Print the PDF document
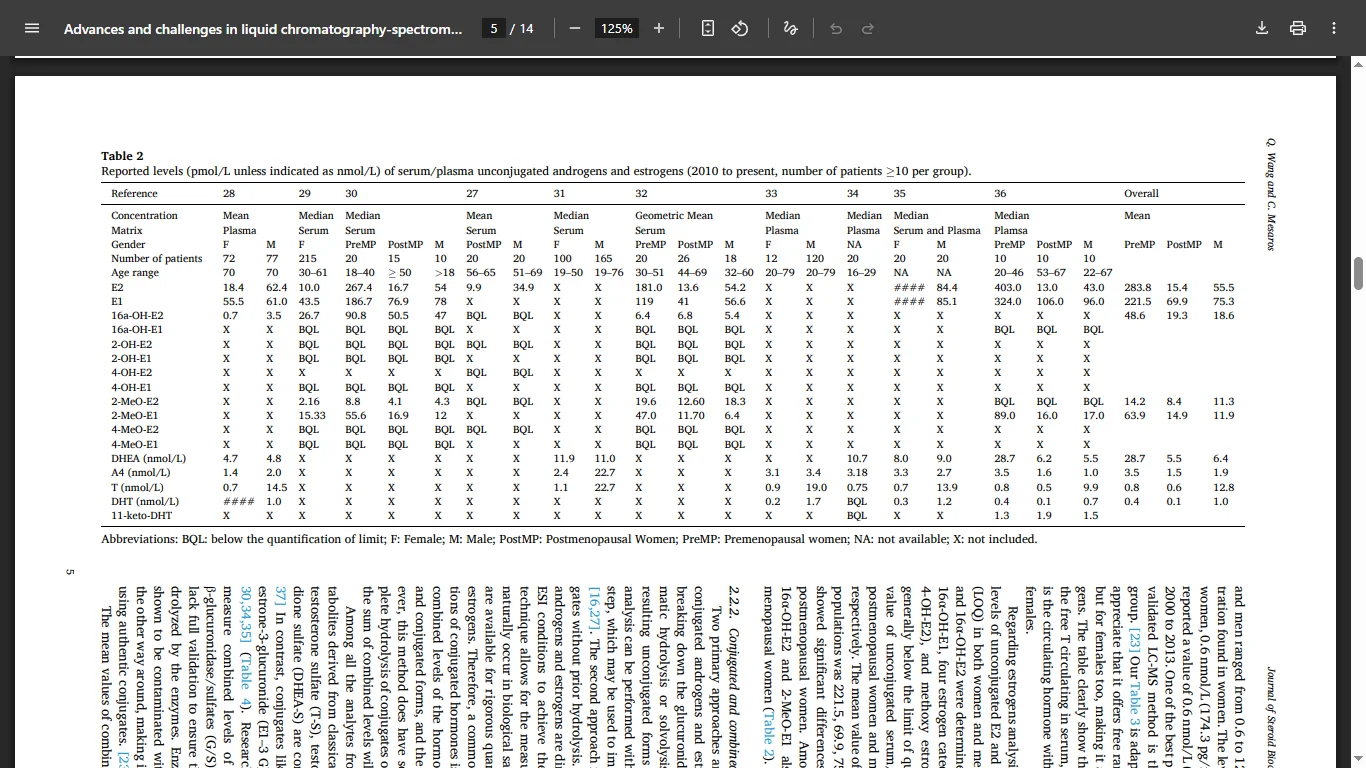 tap(1298, 29)
